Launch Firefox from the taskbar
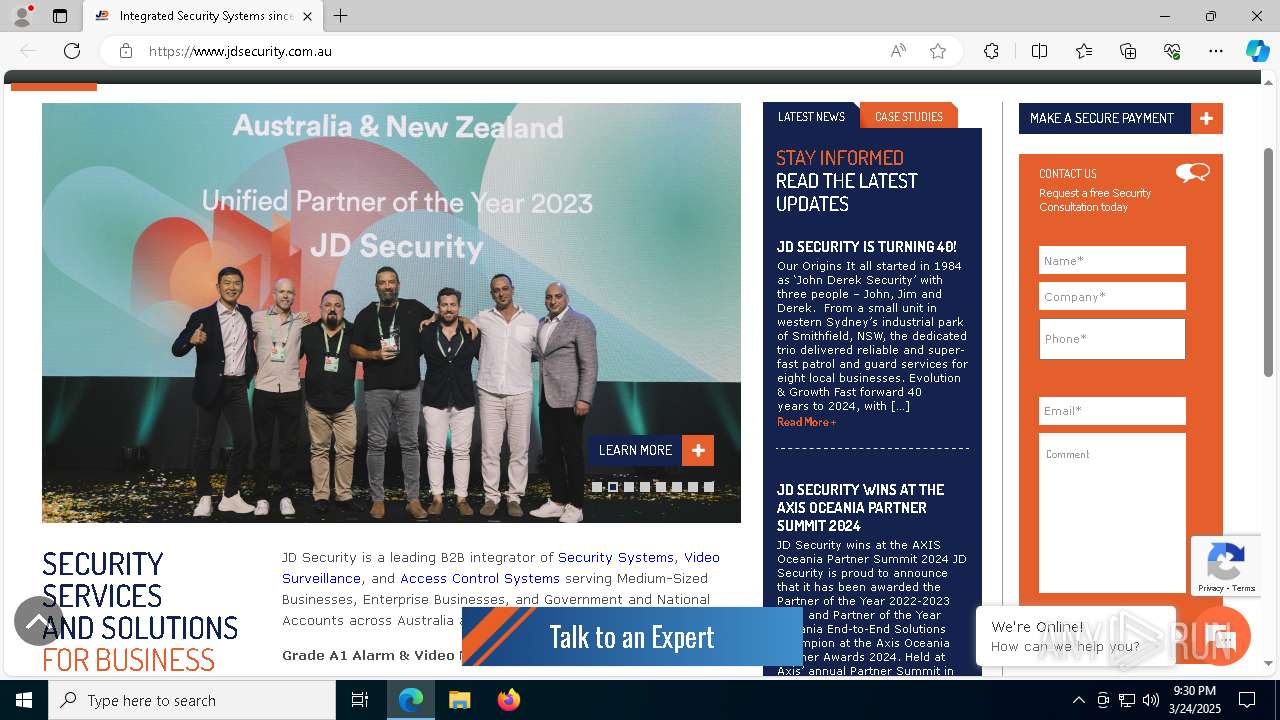This screenshot has height=720, width=1280. [x=509, y=700]
